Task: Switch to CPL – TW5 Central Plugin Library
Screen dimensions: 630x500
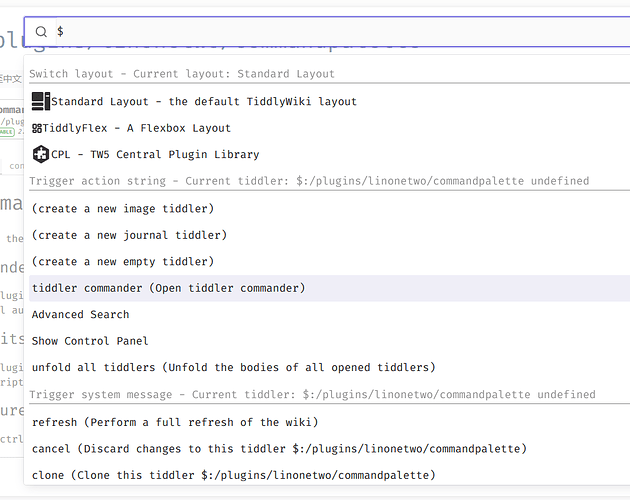Action: click(x=329, y=154)
